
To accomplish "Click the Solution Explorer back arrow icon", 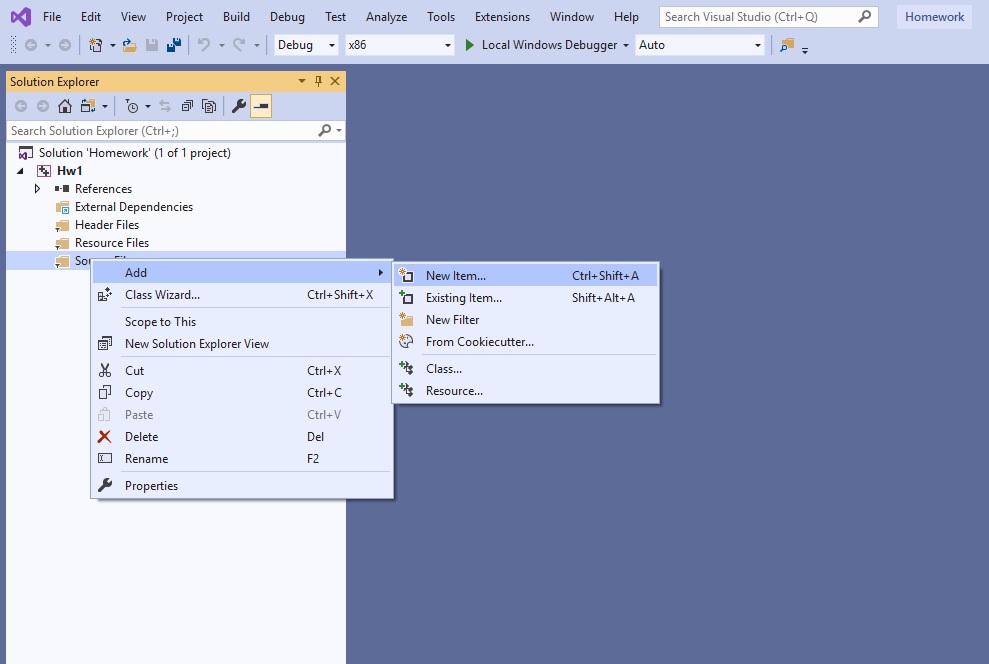I will point(21,106).
